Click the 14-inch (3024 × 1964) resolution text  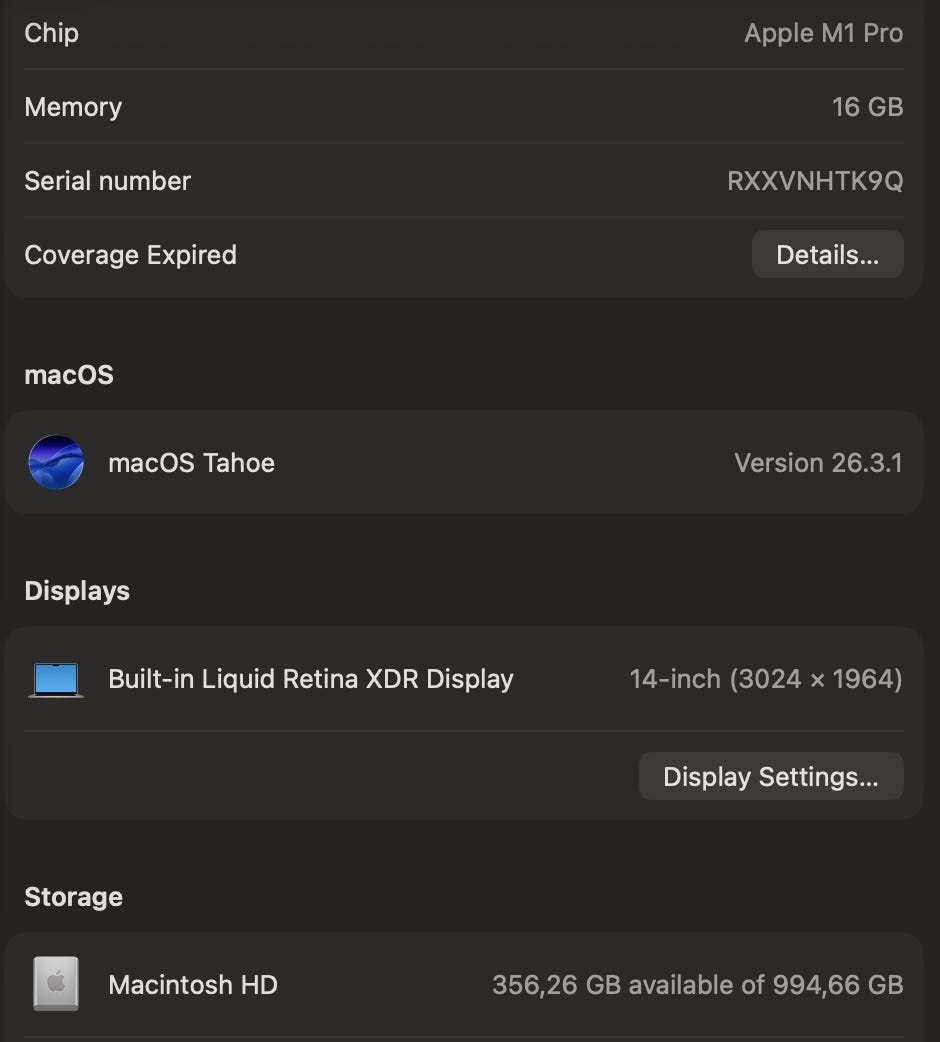(765, 679)
